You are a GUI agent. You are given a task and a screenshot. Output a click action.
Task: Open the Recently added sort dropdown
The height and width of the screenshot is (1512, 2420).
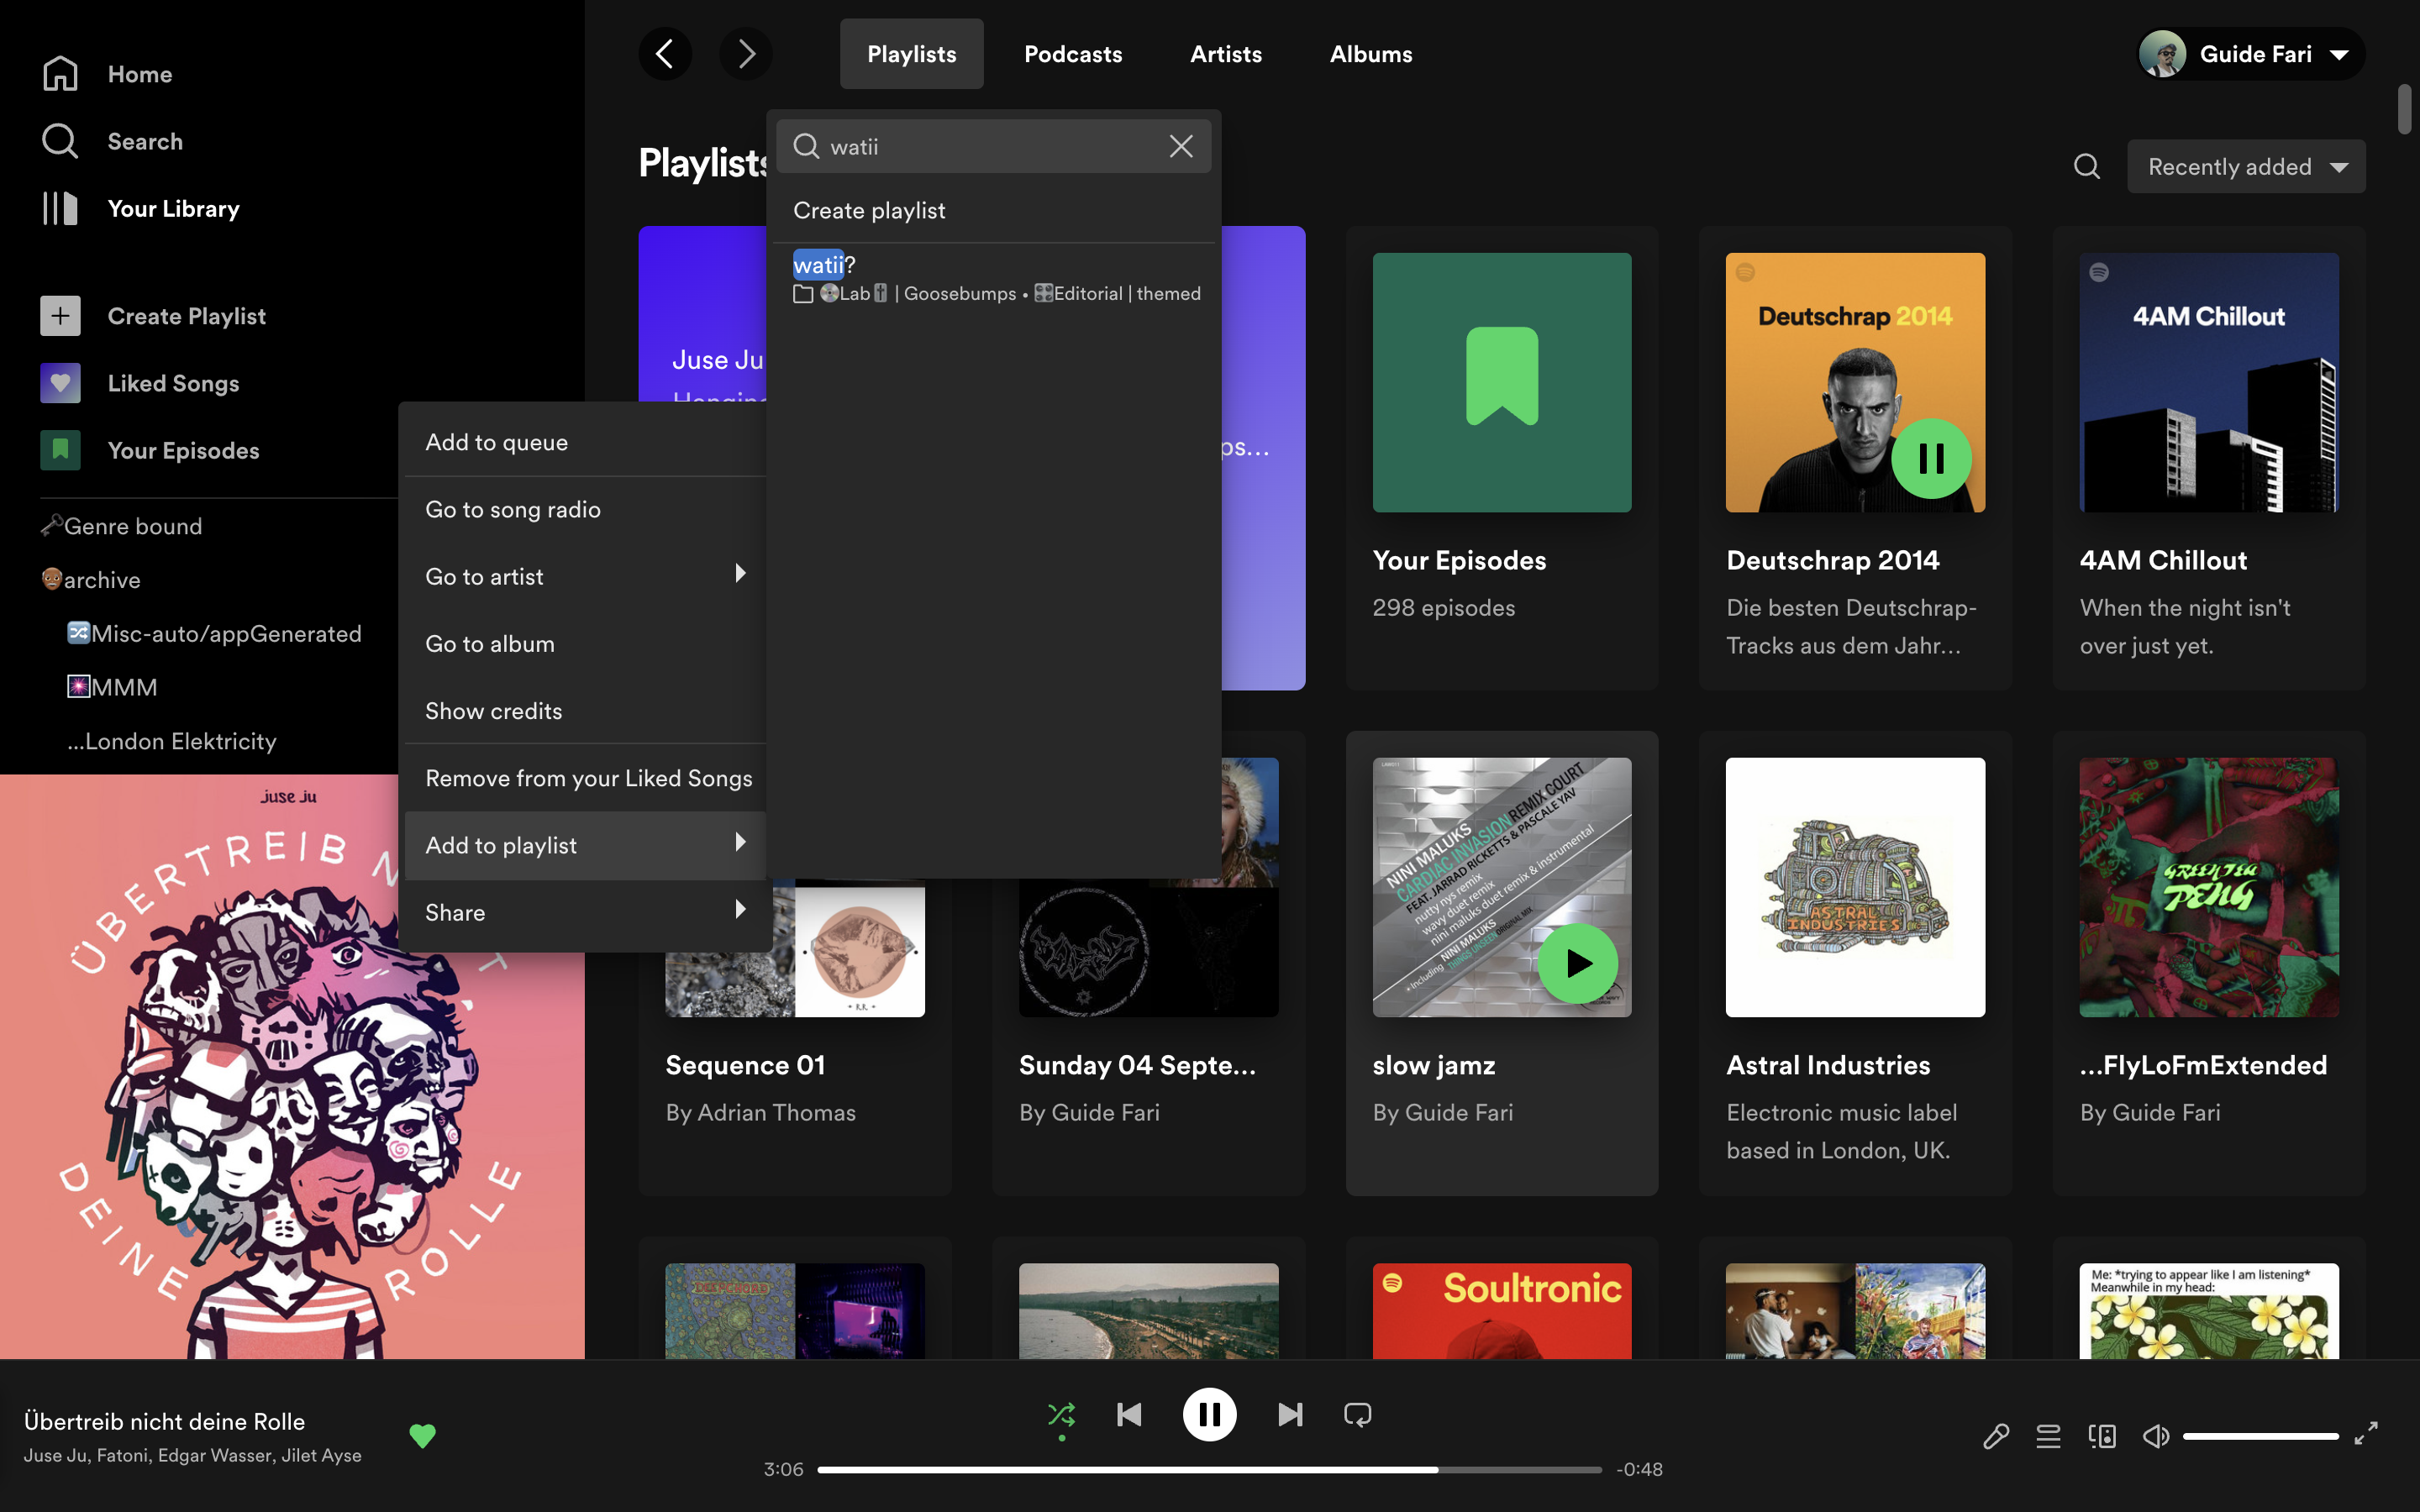[x=2246, y=166]
